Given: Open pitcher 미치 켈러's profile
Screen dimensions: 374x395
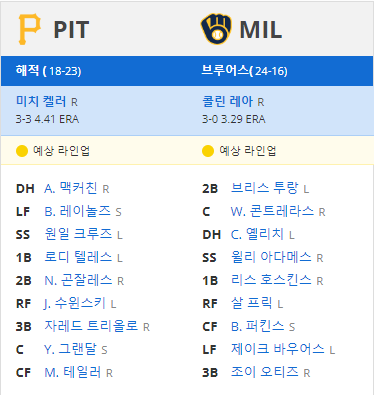Looking at the screenshot, I should pyautogui.click(x=41, y=101).
